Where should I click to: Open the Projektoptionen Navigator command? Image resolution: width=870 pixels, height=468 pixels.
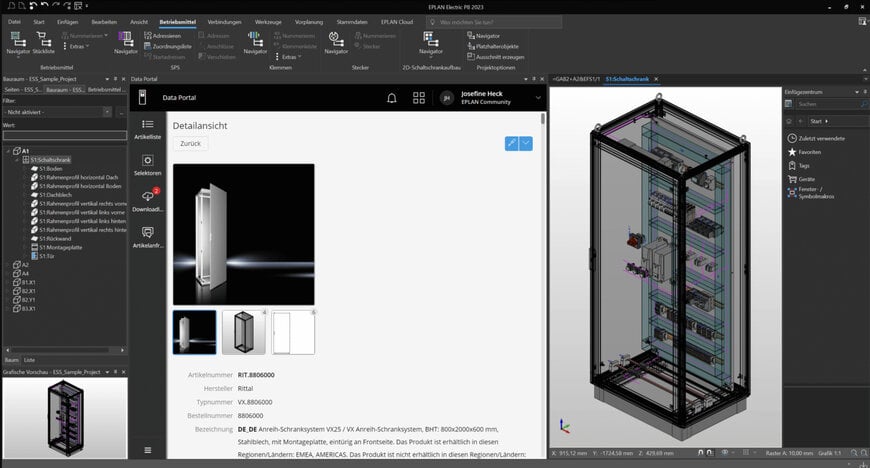(x=483, y=36)
